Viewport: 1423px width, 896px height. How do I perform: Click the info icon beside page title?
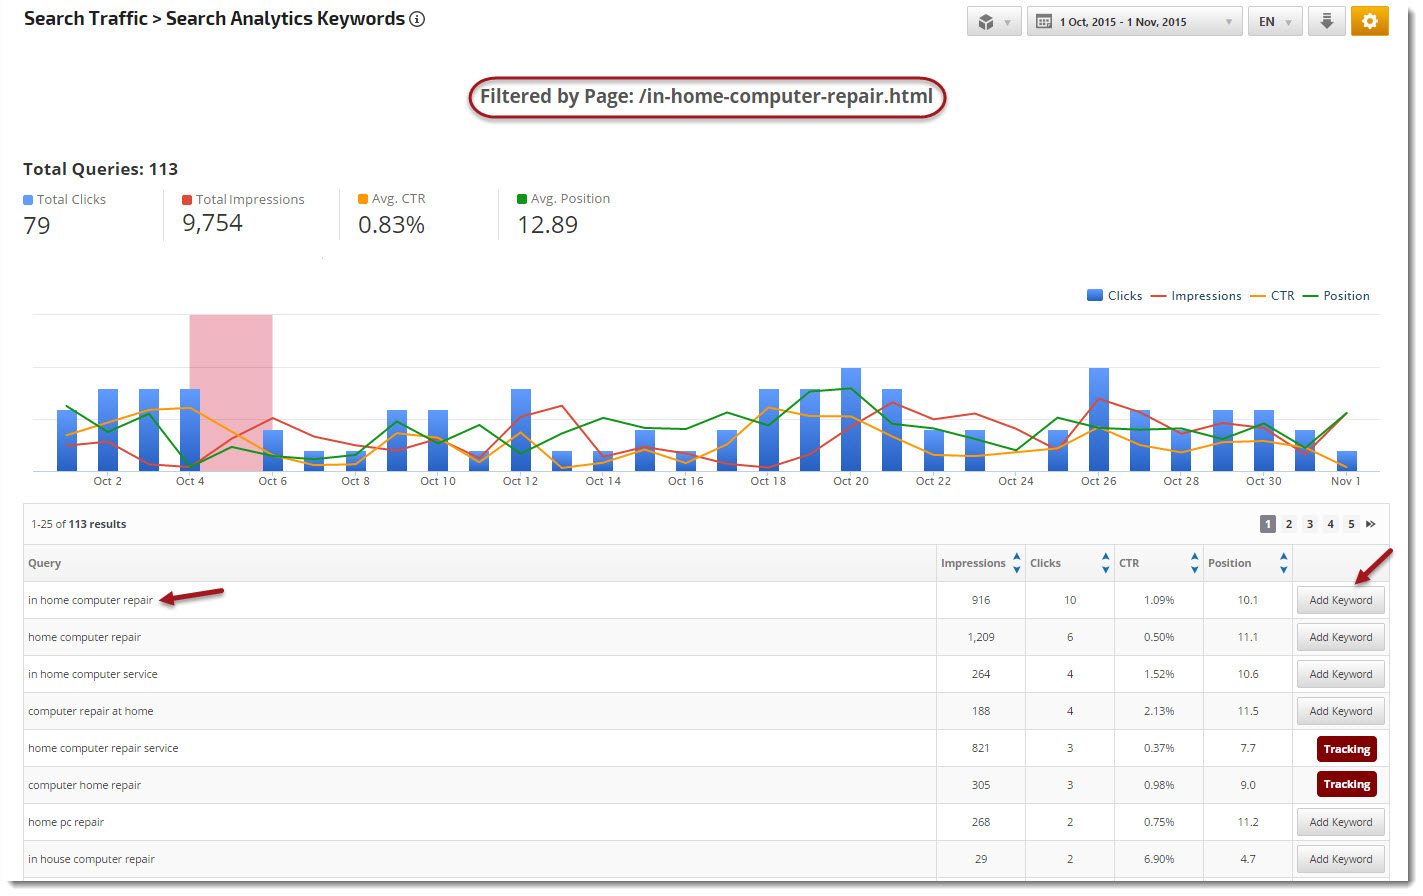click(x=417, y=19)
